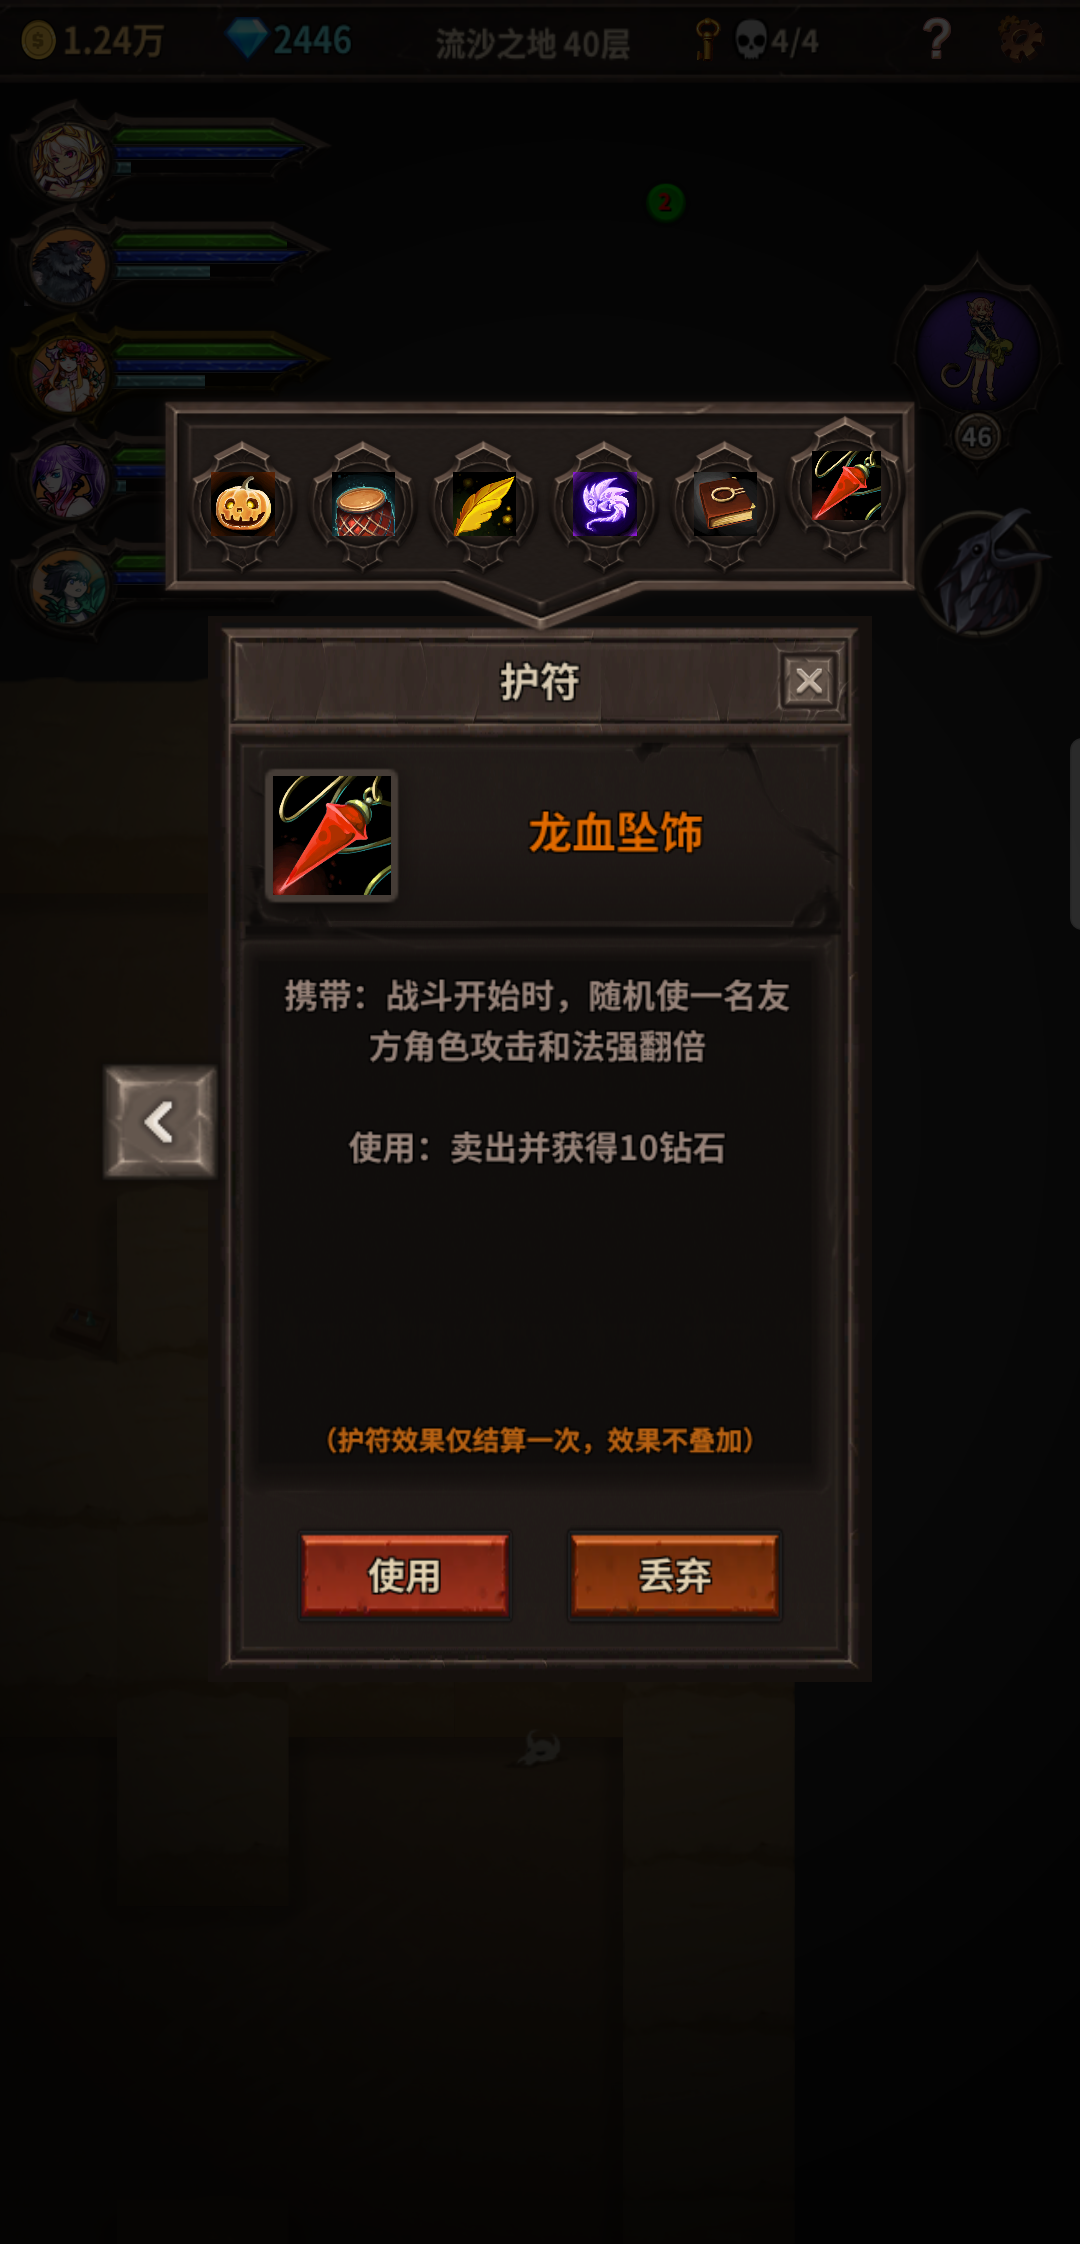1080x2244 pixels.
Task: Select the purple-haired hero portrait
Action: [x=68, y=480]
